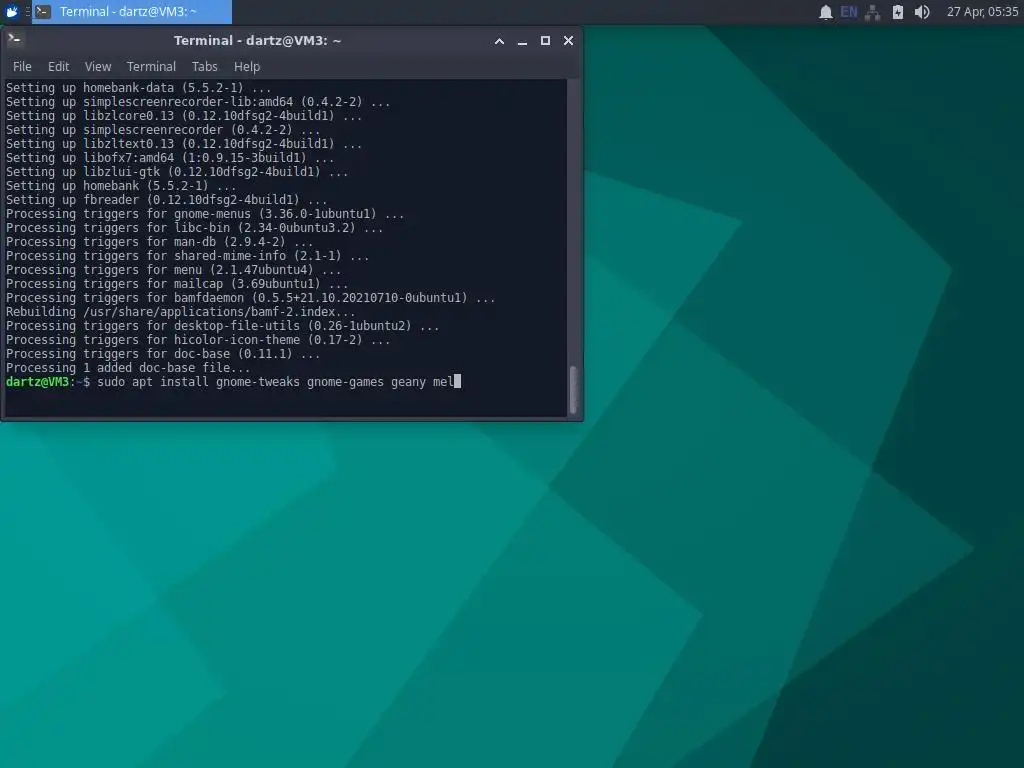Roll up the terminal window with the arrow button
The height and width of the screenshot is (768, 1024).
click(x=500, y=40)
